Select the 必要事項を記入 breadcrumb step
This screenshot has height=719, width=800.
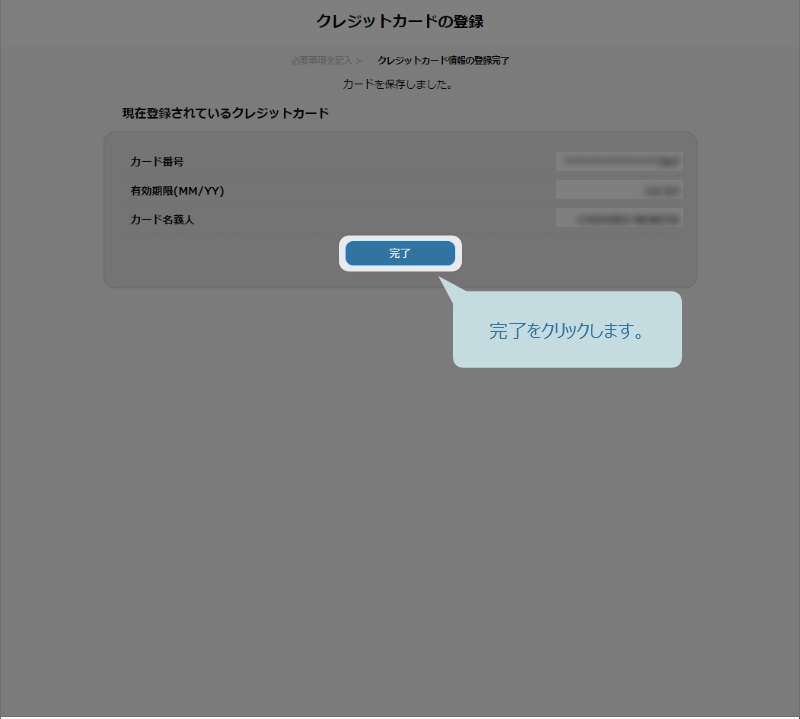322,61
